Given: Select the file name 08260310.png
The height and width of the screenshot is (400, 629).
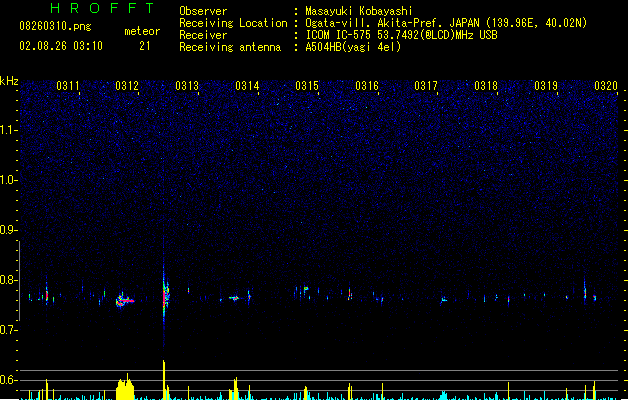Looking at the screenshot, I should [55, 26].
